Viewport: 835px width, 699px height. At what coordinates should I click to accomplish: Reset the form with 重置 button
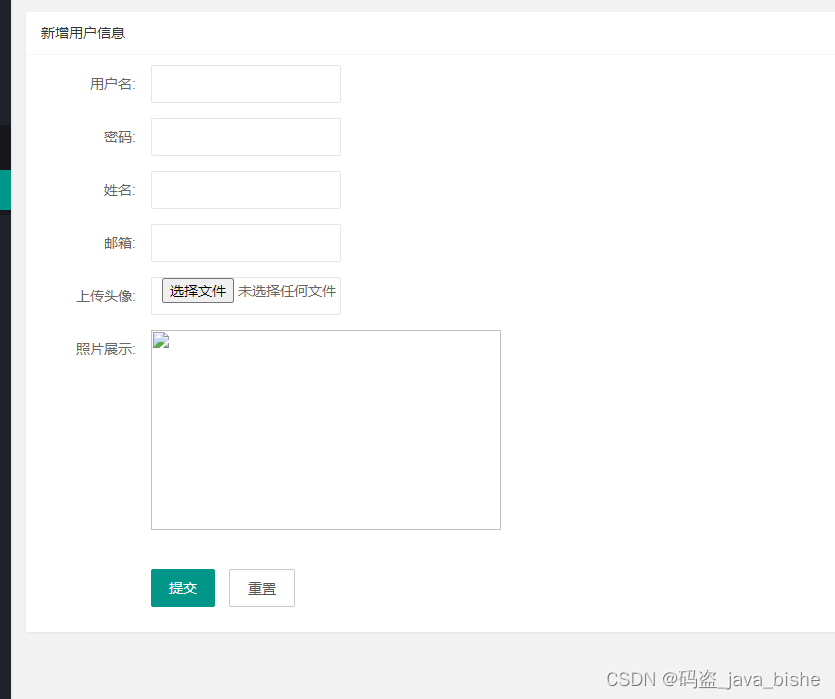261,588
